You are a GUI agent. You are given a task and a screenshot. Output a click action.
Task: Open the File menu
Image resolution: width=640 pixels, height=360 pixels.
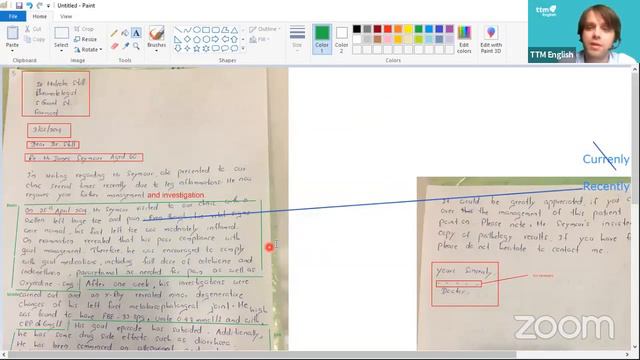pos(13,16)
